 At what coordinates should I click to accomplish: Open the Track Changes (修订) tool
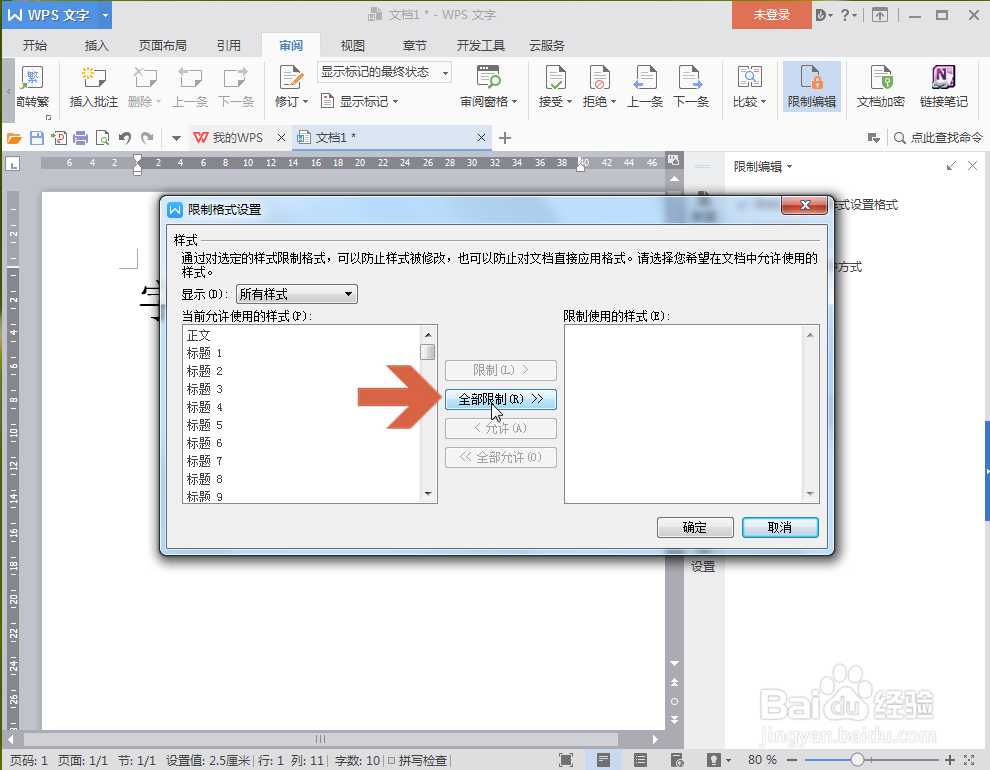pyautogui.click(x=290, y=86)
